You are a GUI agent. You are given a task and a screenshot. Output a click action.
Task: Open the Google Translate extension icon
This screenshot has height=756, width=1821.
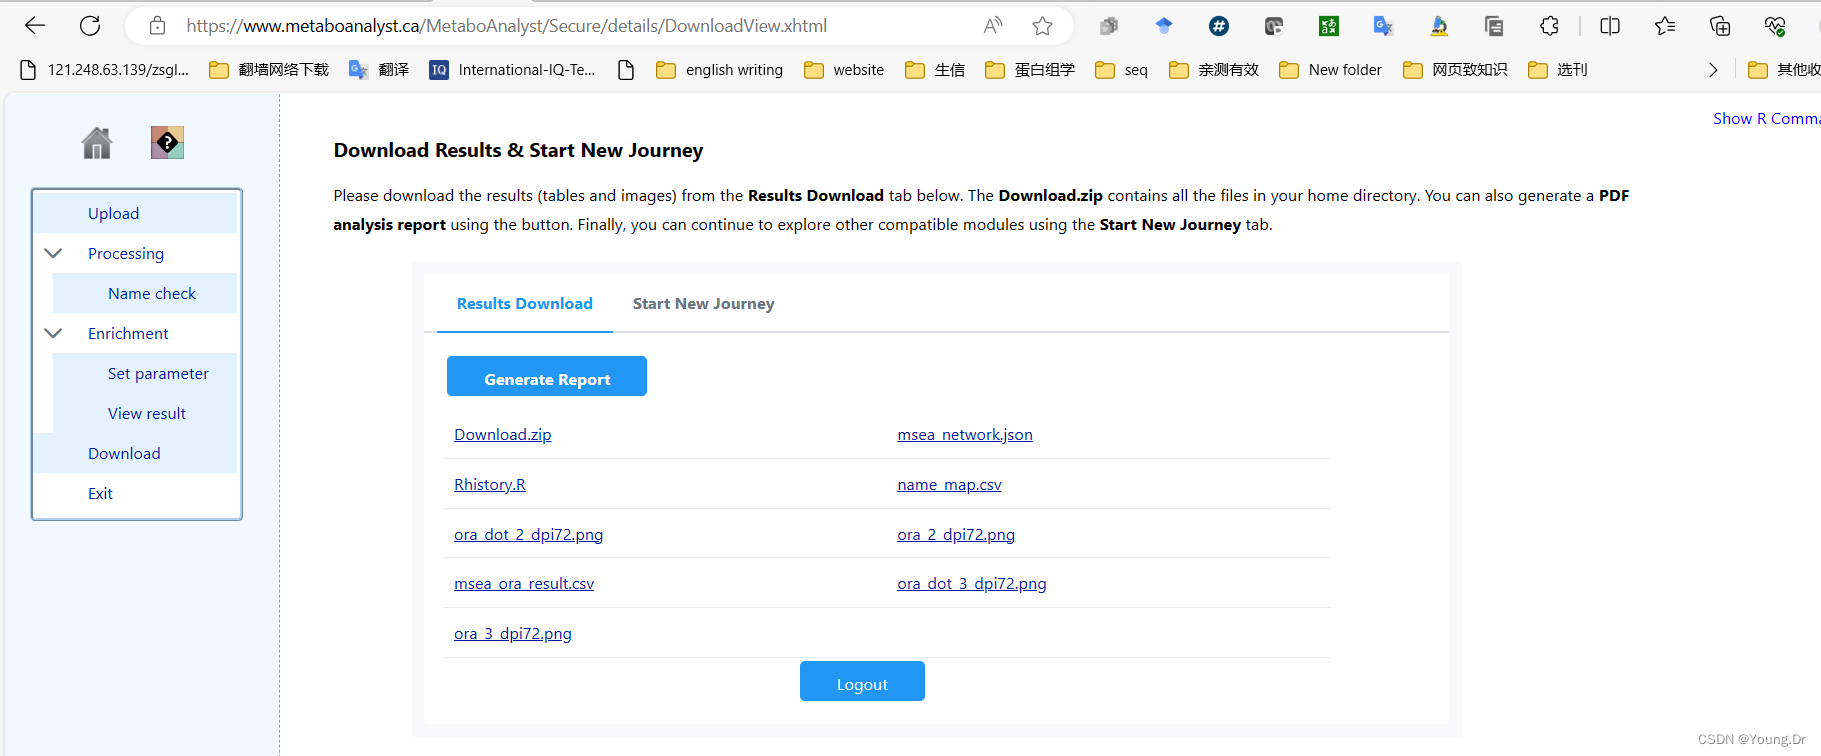[x=1383, y=26]
